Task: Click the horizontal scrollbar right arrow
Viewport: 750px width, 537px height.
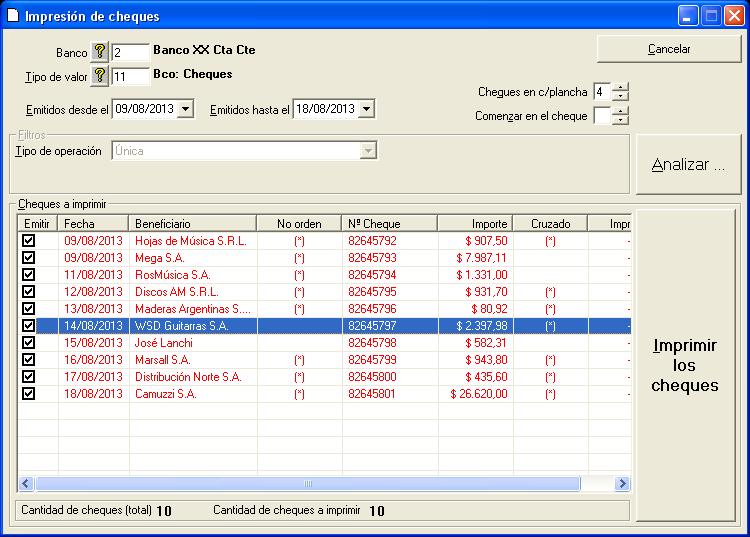Action: 622,484
